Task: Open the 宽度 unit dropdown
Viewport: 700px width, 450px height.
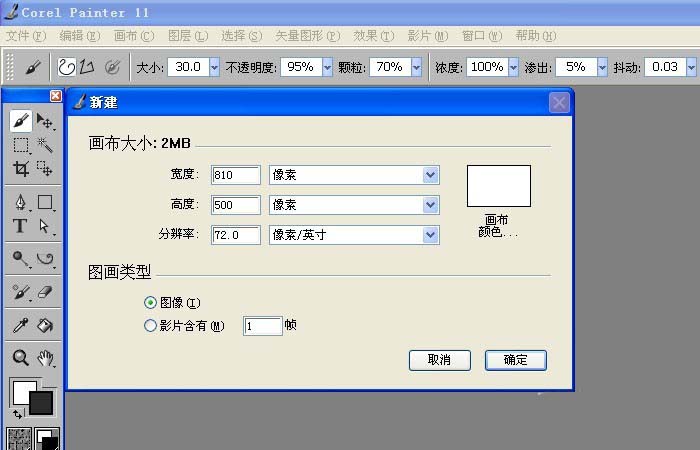Action: (x=430, y=175)
